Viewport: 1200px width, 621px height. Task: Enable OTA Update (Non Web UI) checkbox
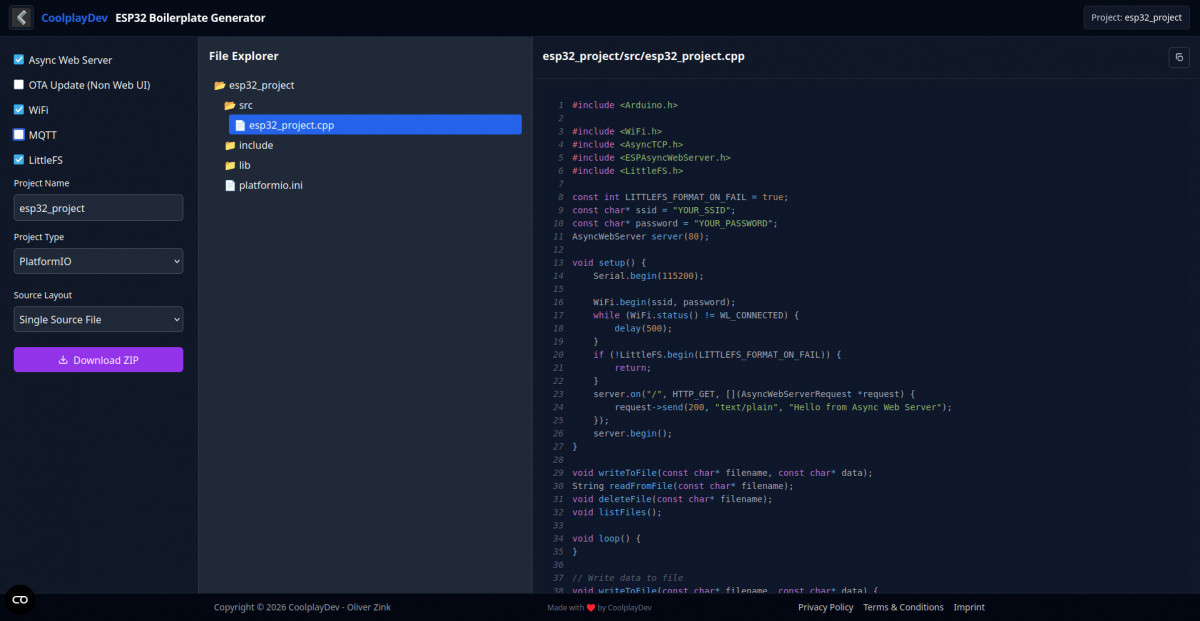tap(19, 85)
